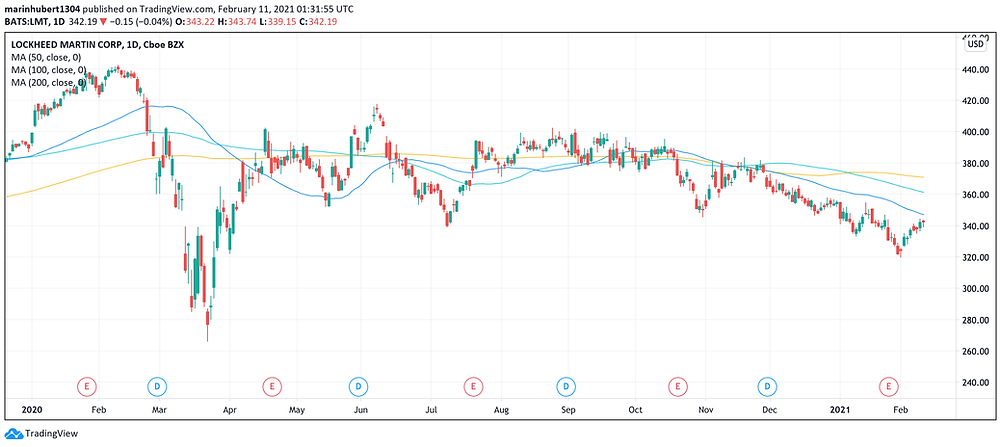
Task: Click the May label on time axis
Action: 296,409
